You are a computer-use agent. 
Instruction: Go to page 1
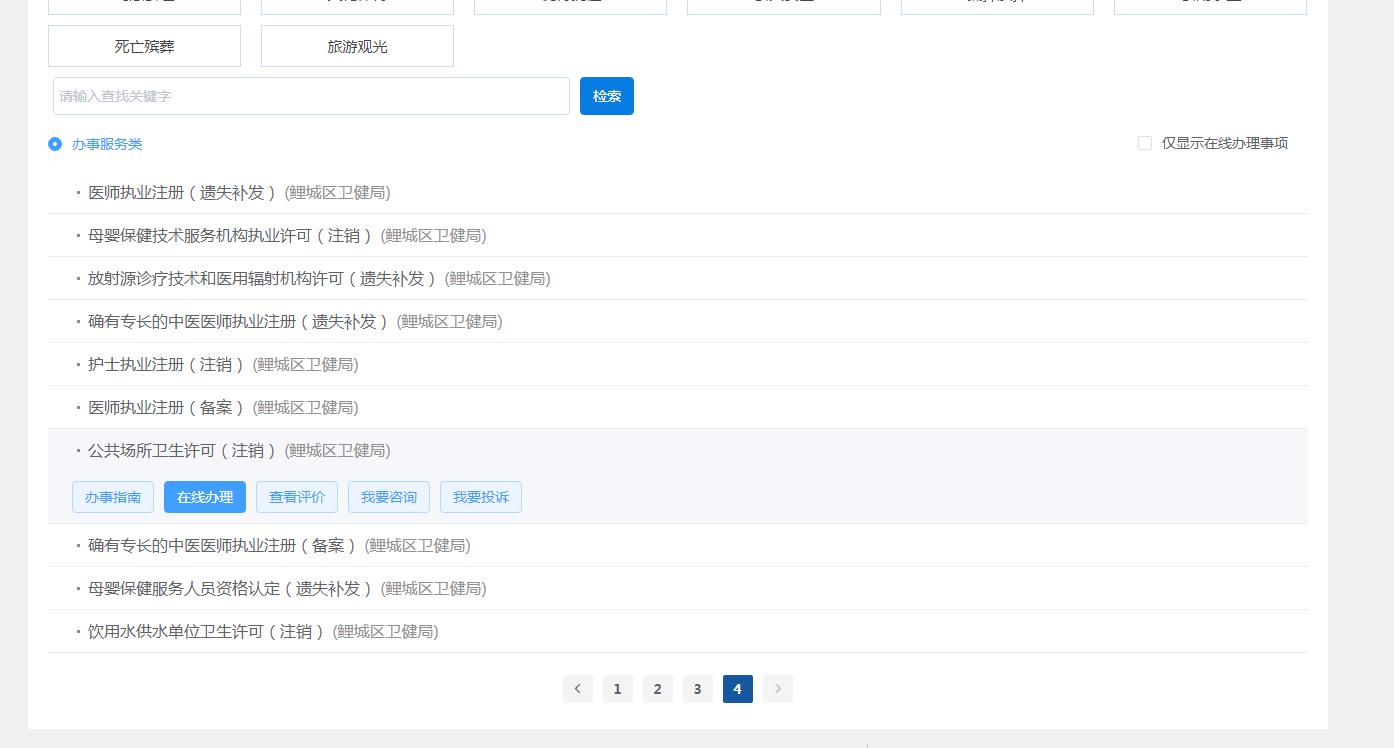[617, 689]
